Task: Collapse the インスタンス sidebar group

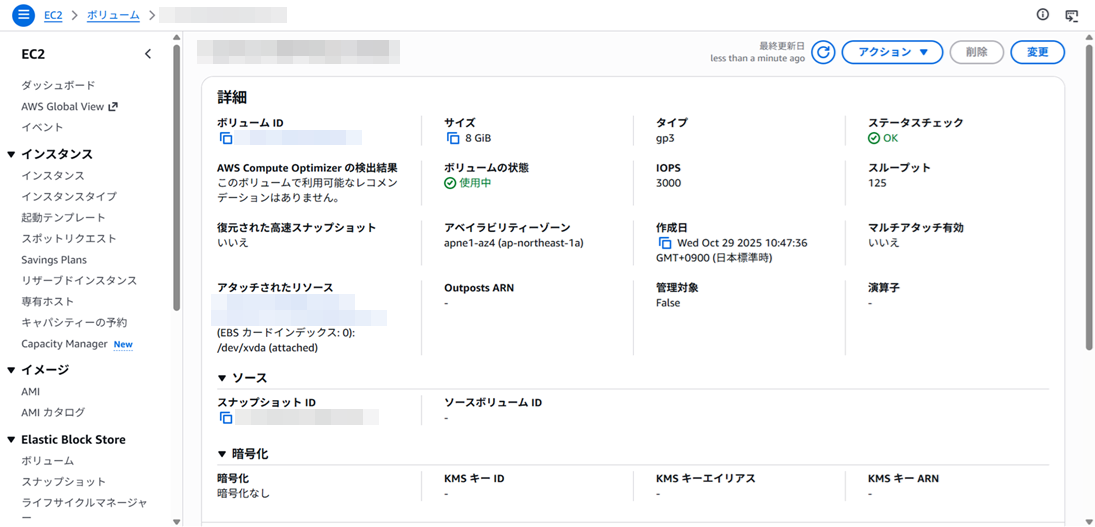Action: pyautogui.click(x=12, y=154)
